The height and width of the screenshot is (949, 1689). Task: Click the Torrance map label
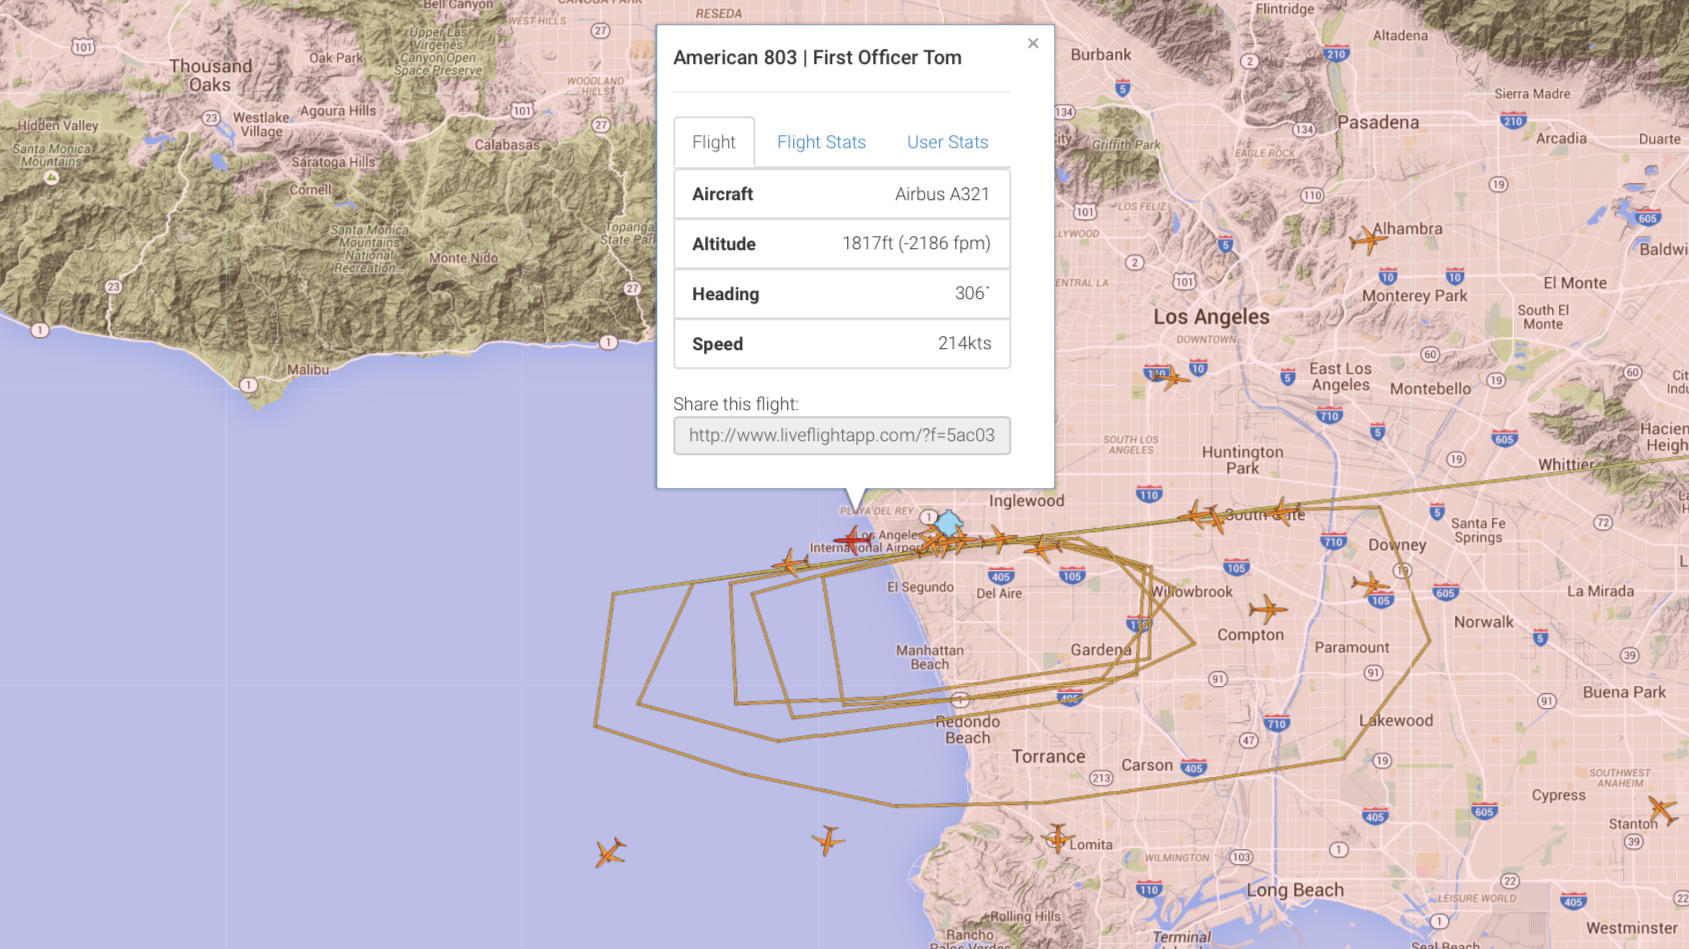[x=1048, y=757]
